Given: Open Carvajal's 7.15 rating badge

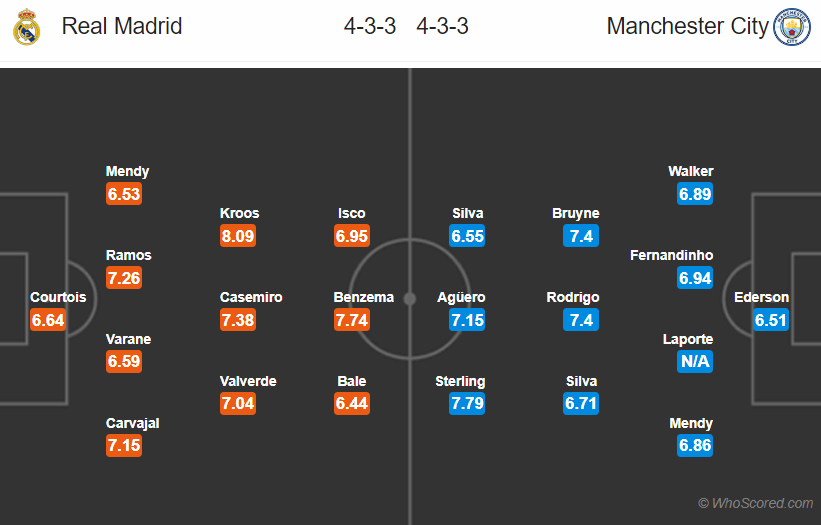Looking at the screenshot, I should [x=124, y=445].
